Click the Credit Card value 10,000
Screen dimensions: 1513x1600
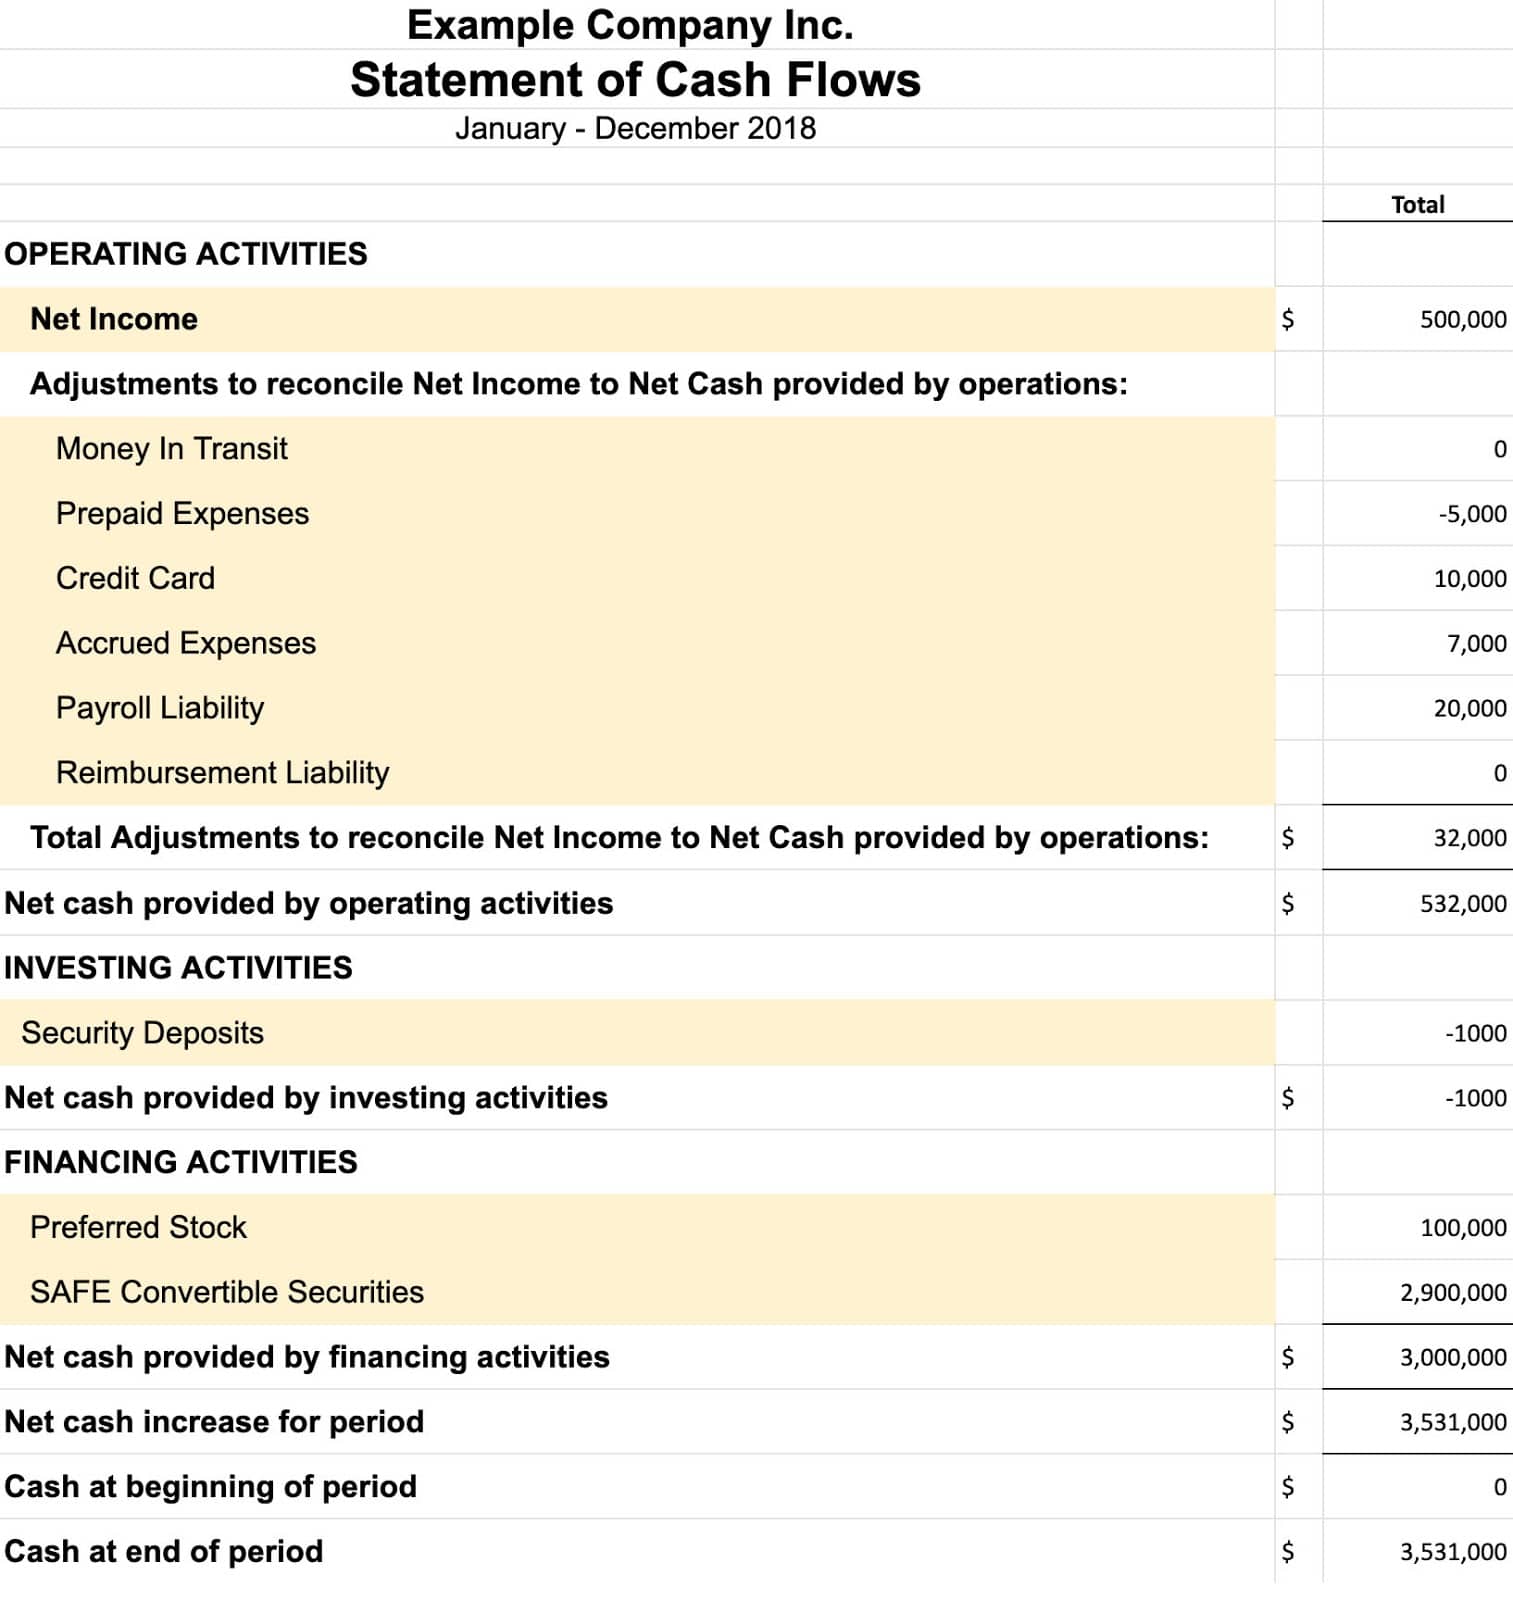(1469, 579)
